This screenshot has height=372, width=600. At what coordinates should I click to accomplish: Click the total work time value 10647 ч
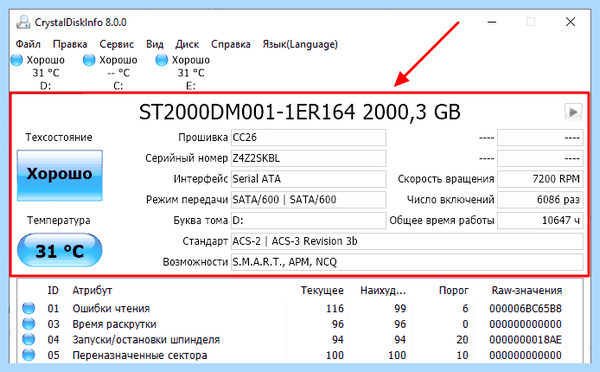pos(540,220)
